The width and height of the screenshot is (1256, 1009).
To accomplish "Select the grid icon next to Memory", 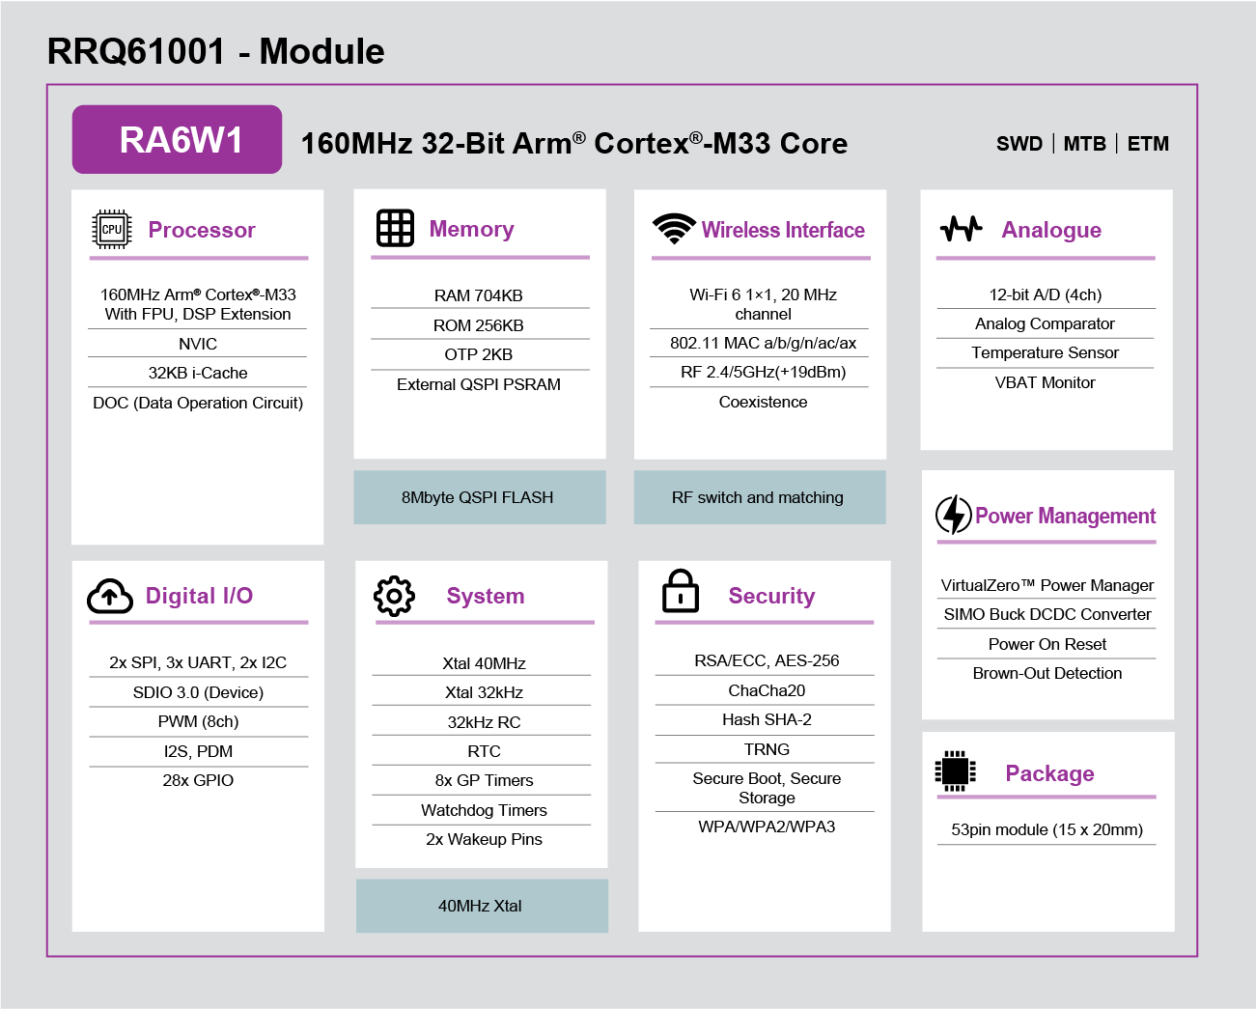I will pyautogui.click(x=394, y=228).
